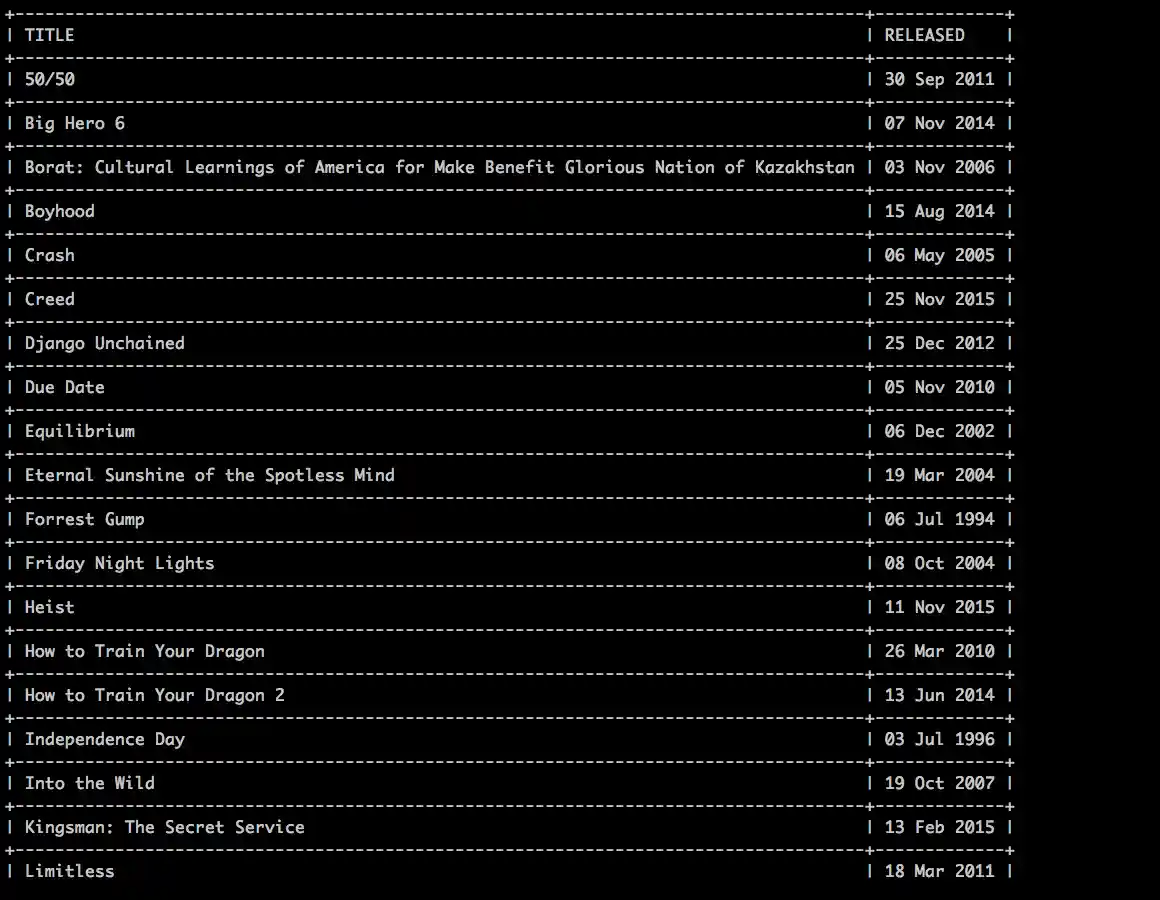The width and height of the screenshot is (1160, 900).
Task: Click the date '15 Aug 2014'
Action: point(940,212)
